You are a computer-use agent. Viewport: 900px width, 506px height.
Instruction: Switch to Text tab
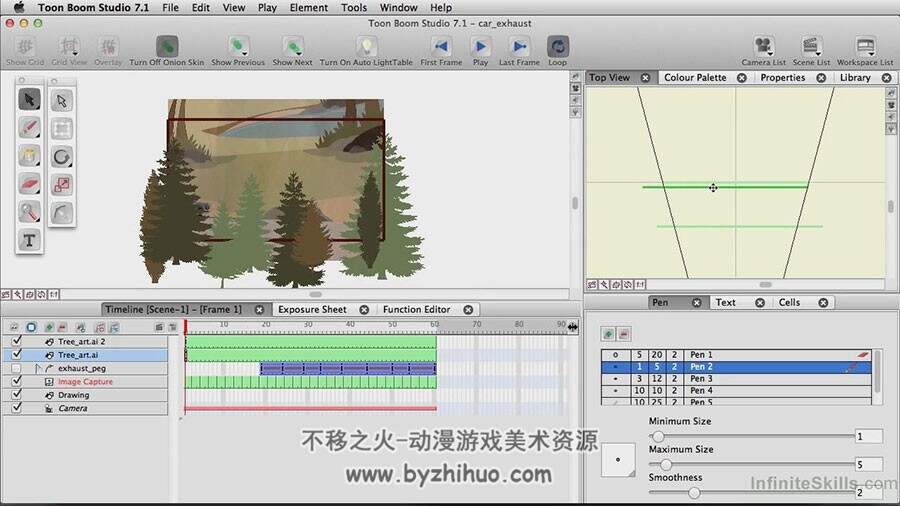coord(725,302)
